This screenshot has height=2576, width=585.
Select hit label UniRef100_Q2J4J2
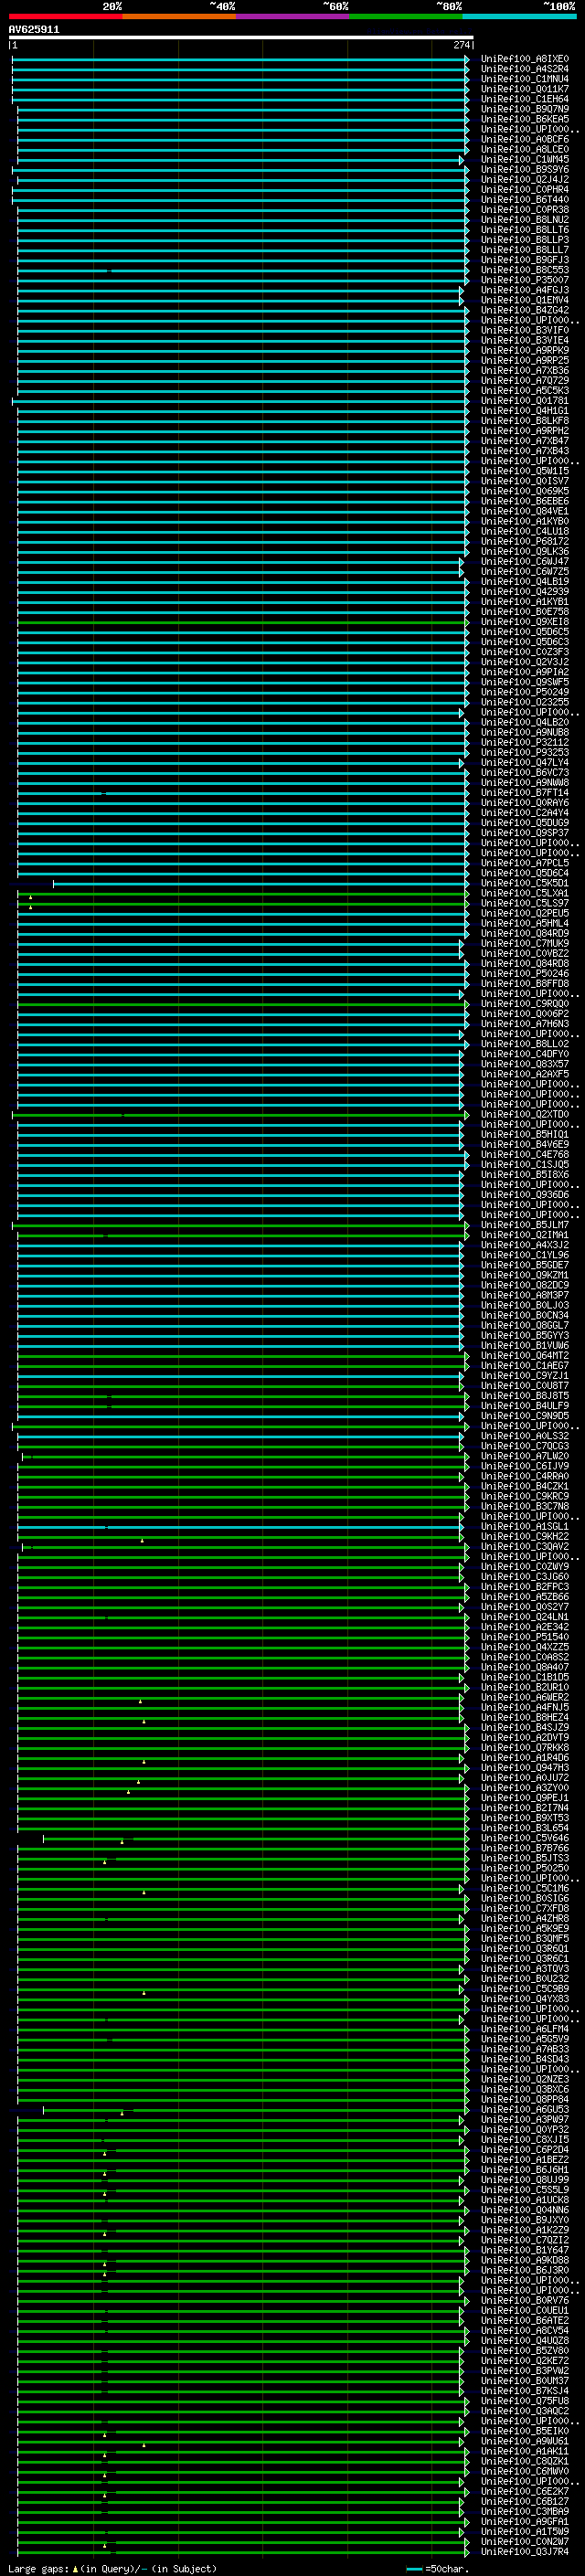tap(525, 180)
